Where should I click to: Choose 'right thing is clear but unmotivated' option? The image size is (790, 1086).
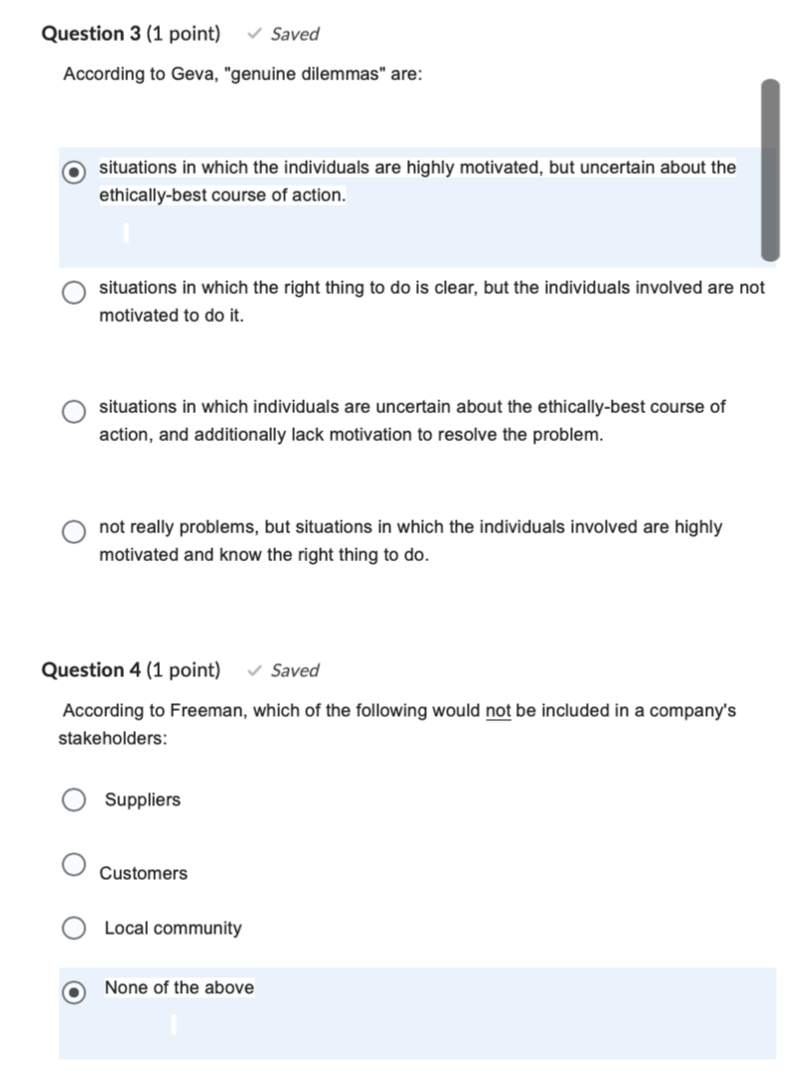(x=73, y=292)
